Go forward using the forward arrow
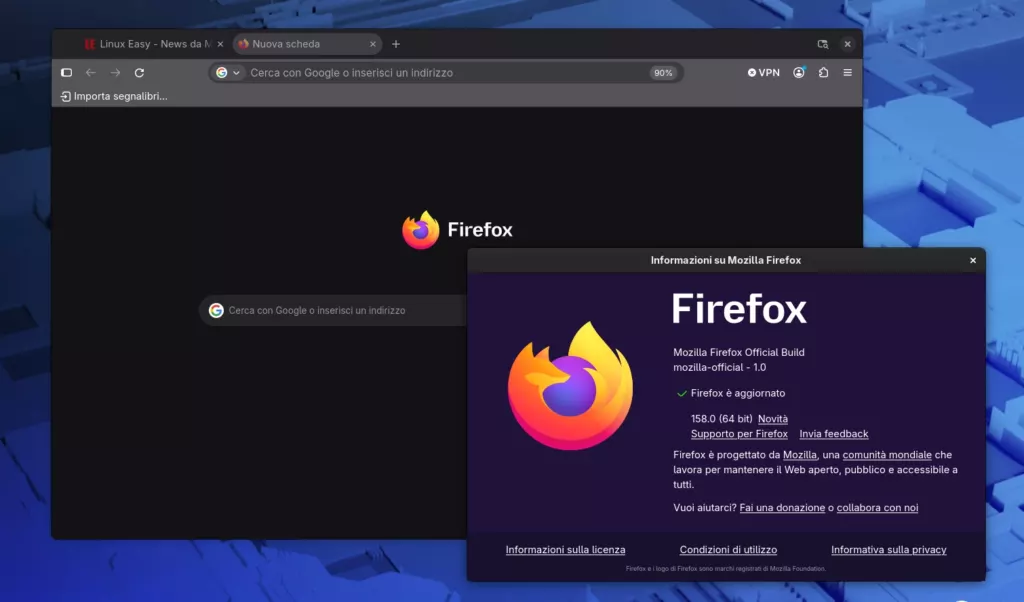The height and width of the screenshot is (602, 1024). point(116,72)
